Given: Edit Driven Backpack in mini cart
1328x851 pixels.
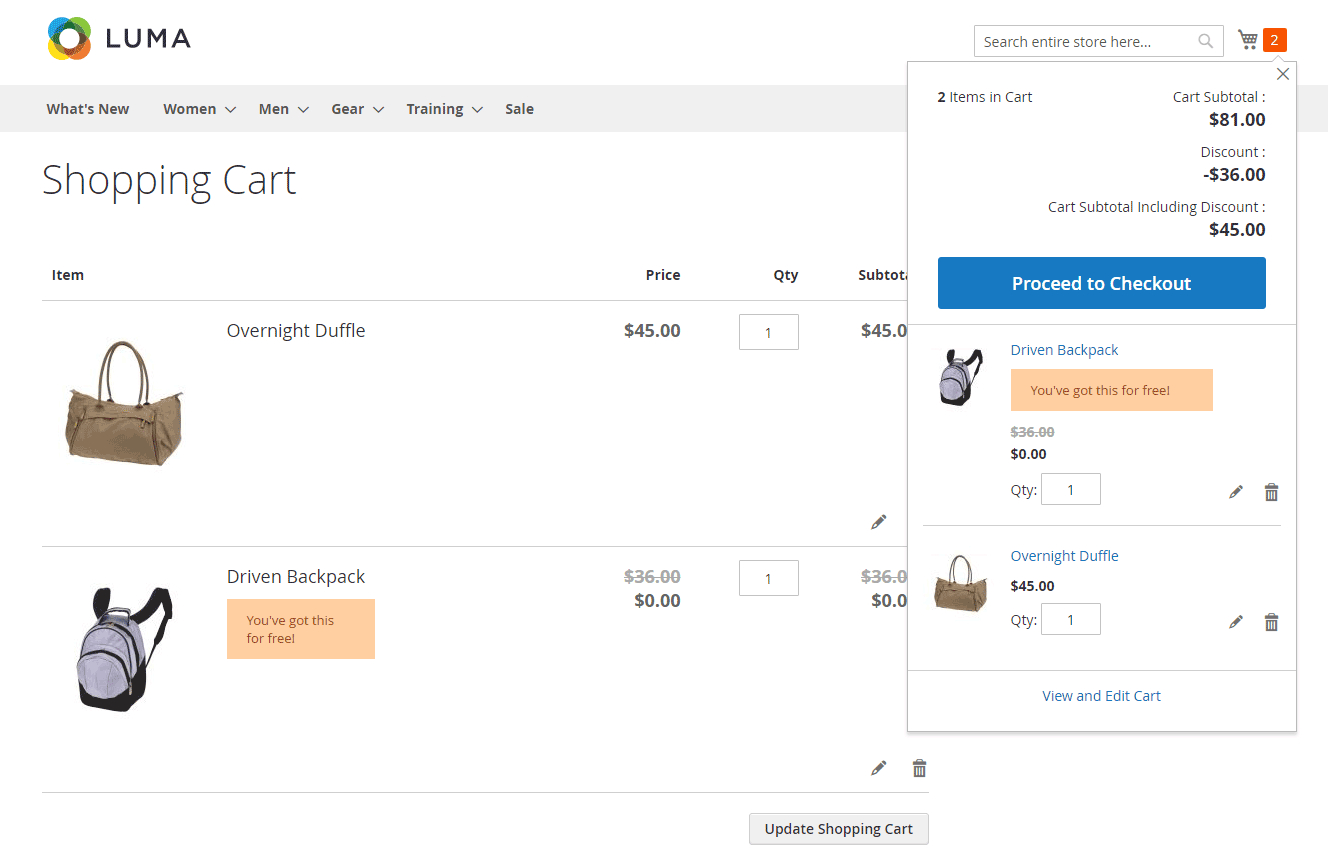Looking at the screenshot, I should (x=1236, y=492).
